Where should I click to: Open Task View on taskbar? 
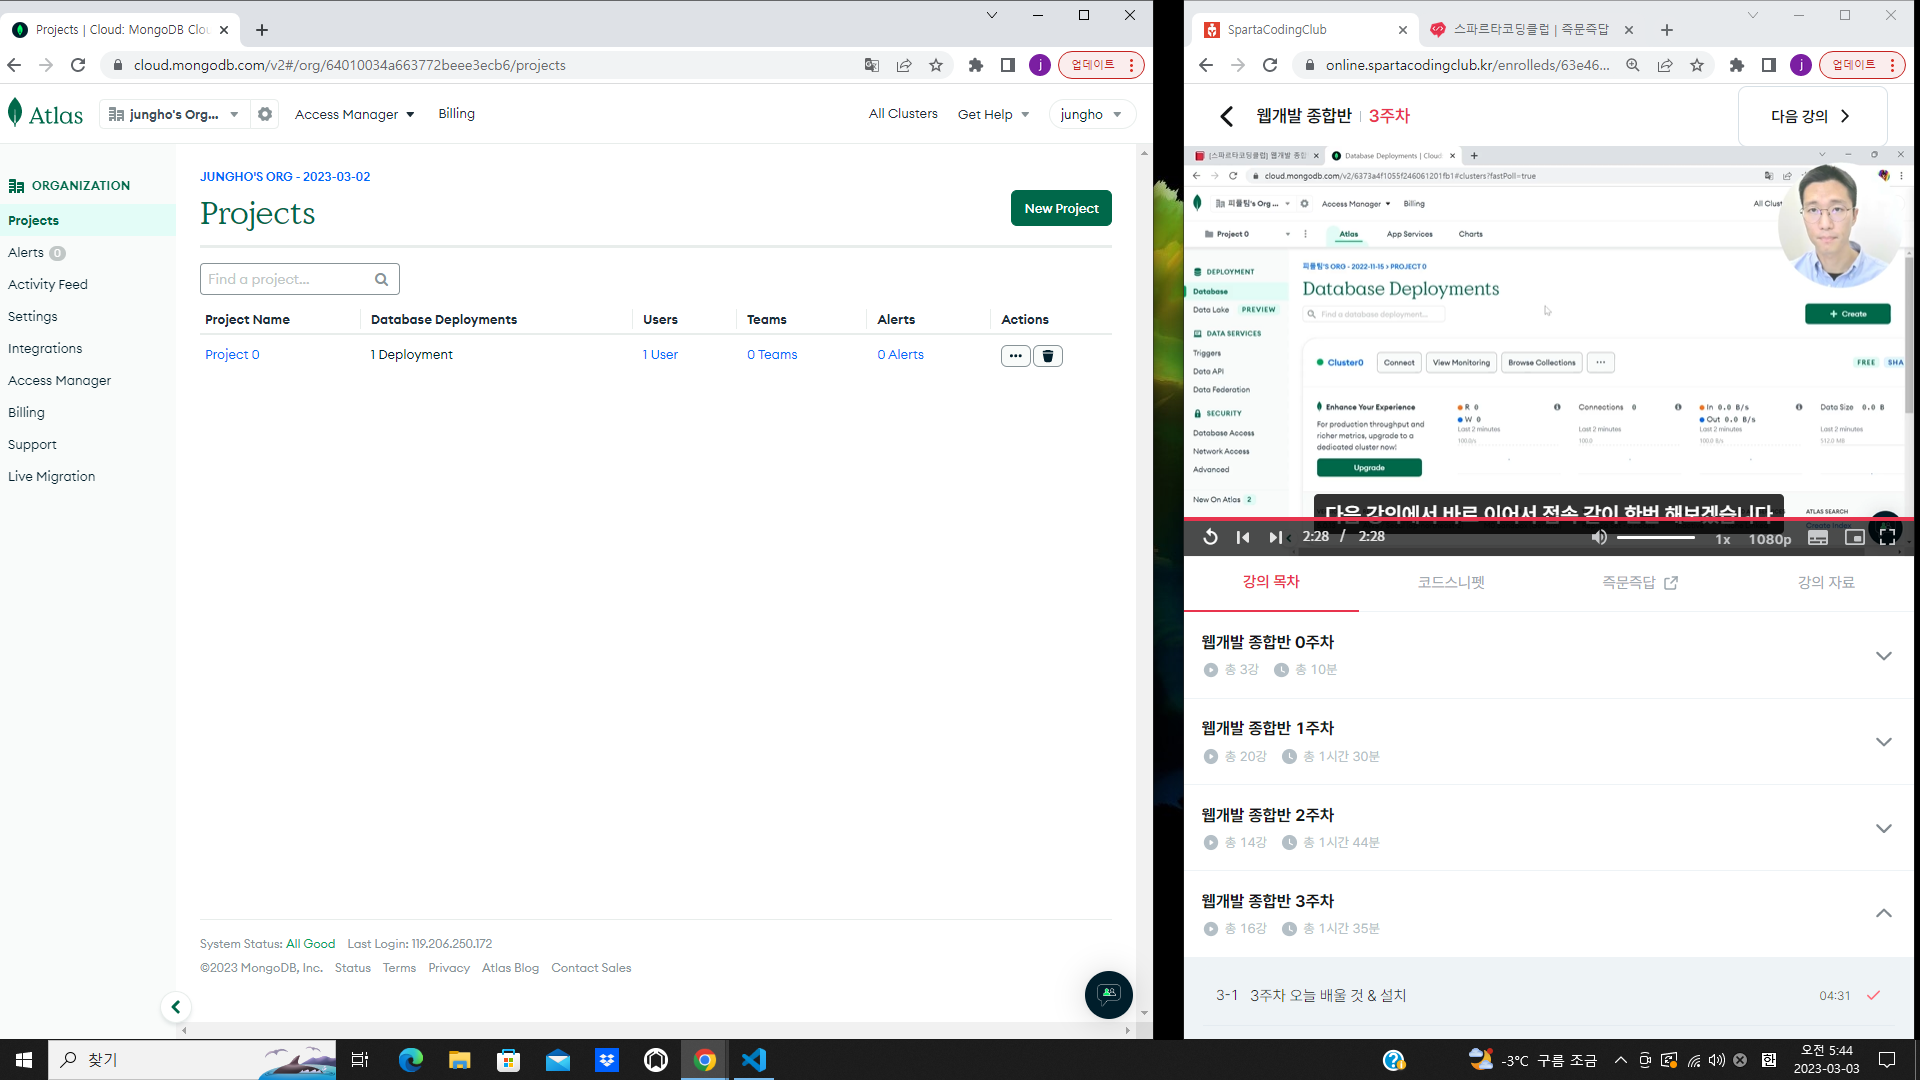click(360, 1060)
